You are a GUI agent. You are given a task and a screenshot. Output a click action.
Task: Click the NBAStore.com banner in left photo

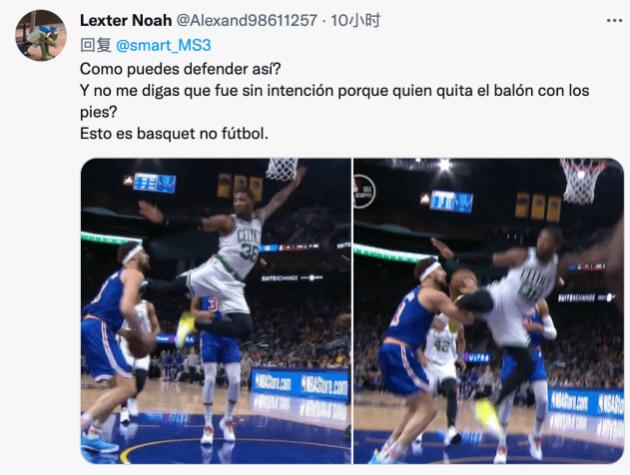click(x=299, y=384)
